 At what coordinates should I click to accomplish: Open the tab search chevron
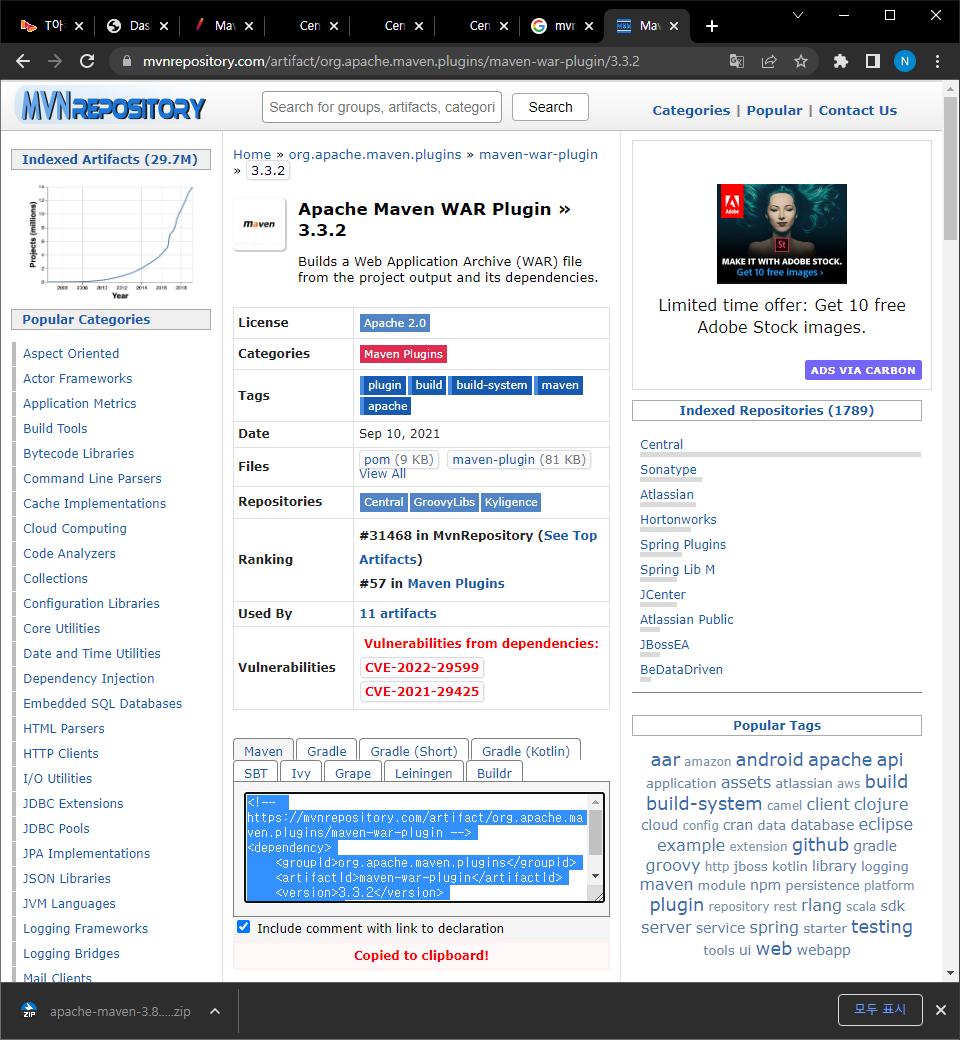pyautogui.click(x=798, y=15)
